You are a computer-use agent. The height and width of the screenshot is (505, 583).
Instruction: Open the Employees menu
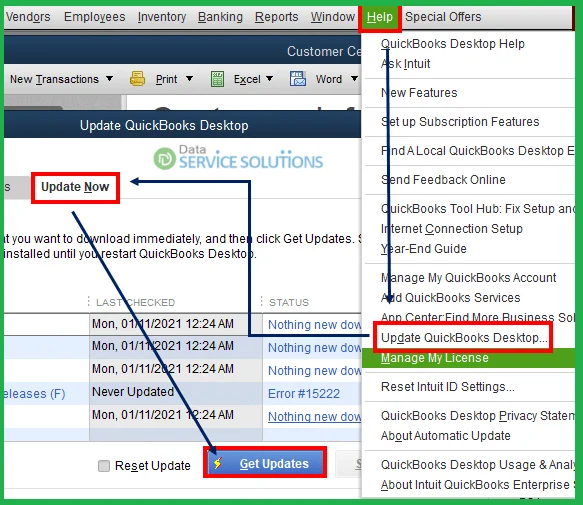[94, 17]
